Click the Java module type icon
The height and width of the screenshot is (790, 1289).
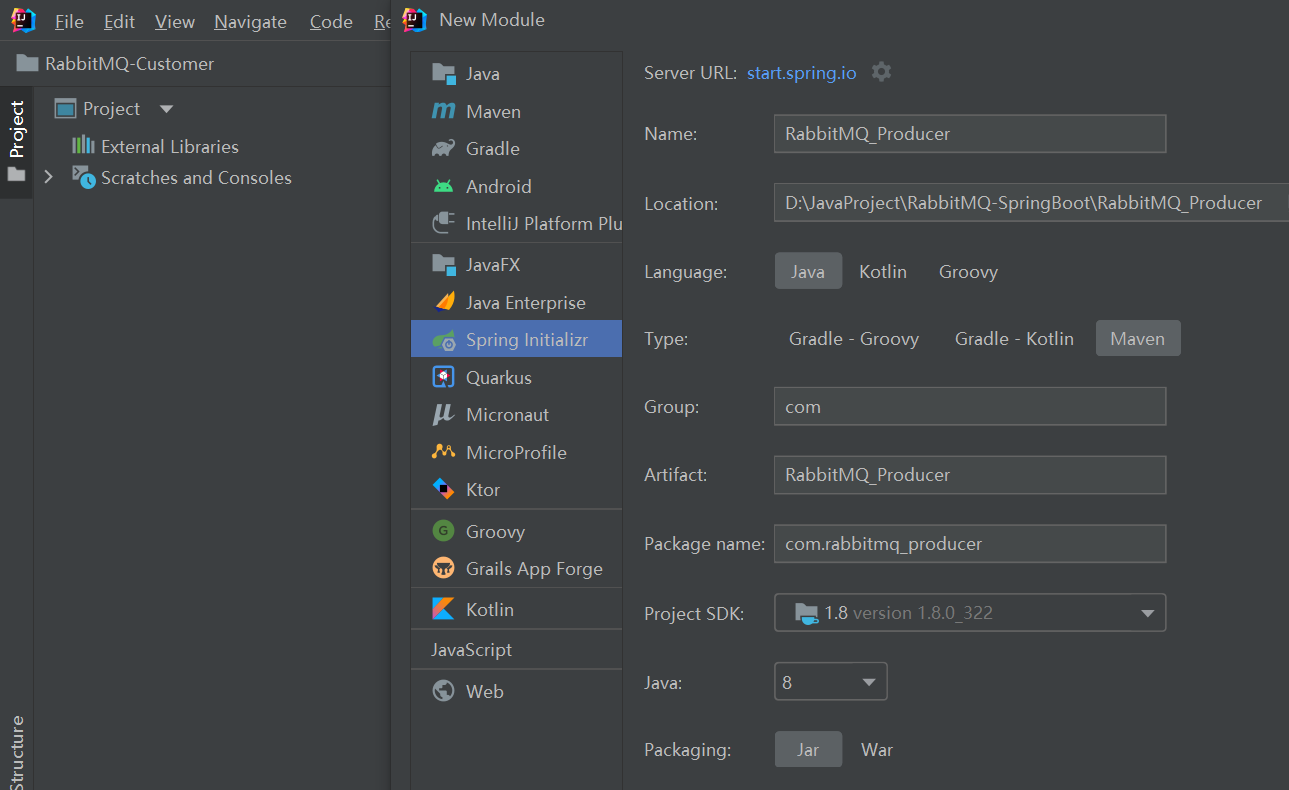coord(443,73)
